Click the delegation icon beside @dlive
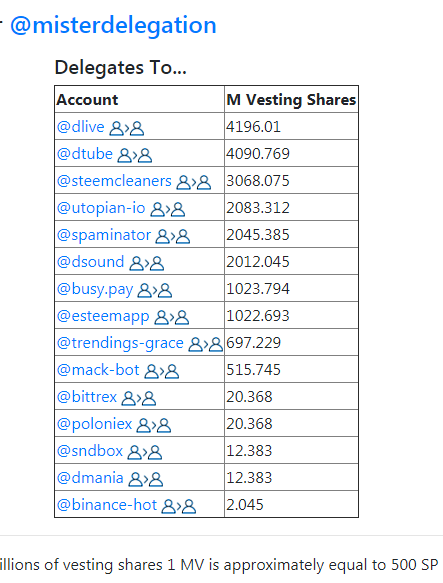This screenshot has width=443, height=583. [x=126, y=128]
